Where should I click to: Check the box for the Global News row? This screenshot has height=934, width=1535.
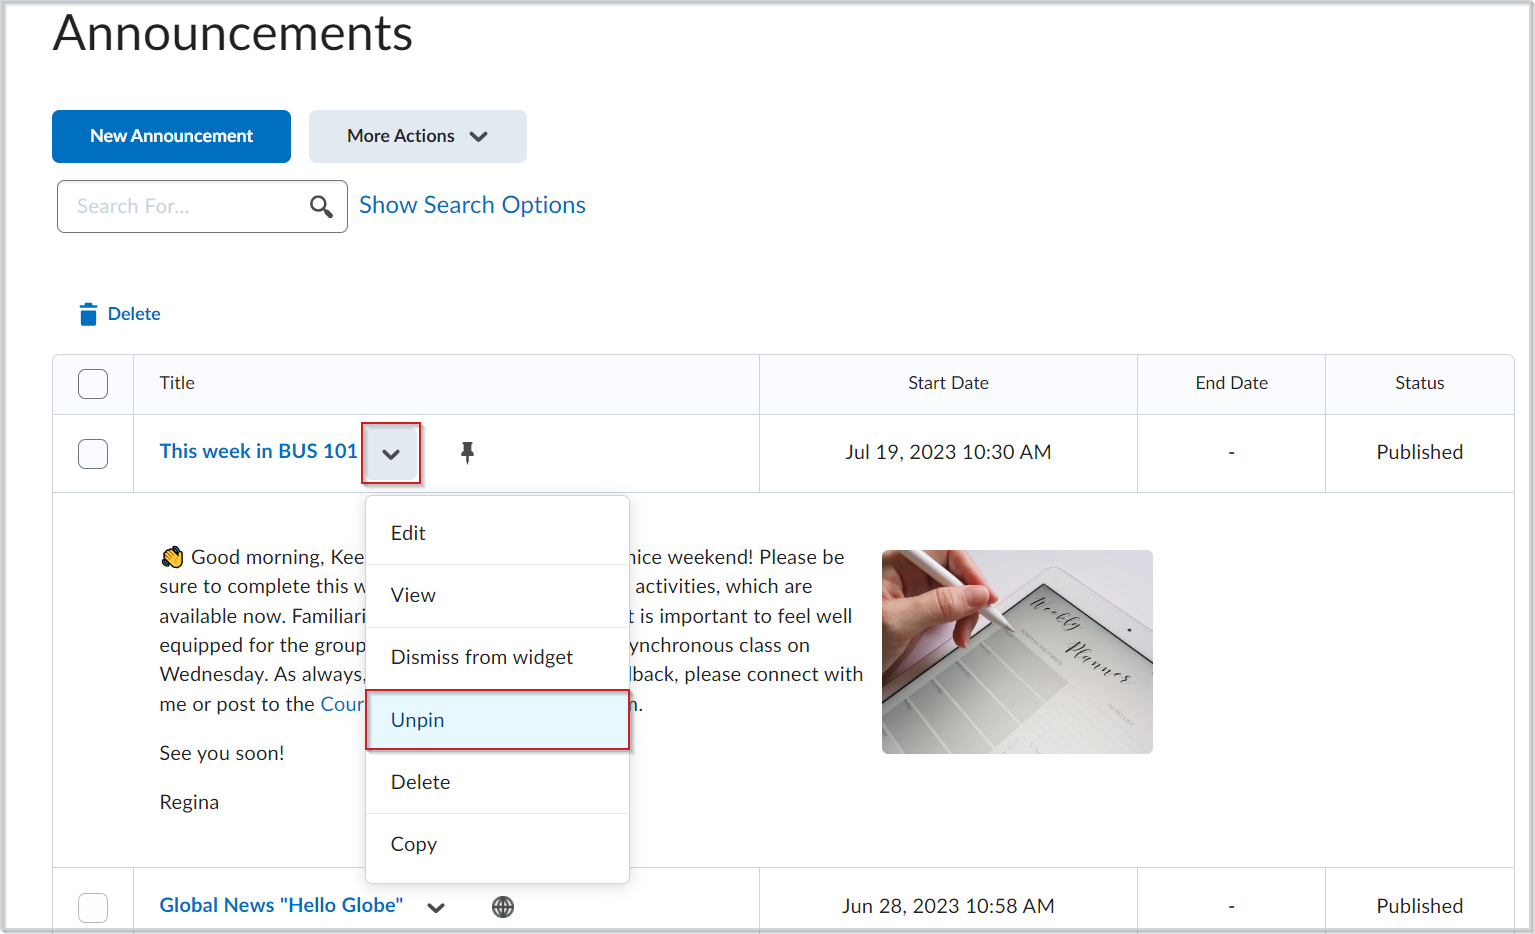click(x=92, y=907)
